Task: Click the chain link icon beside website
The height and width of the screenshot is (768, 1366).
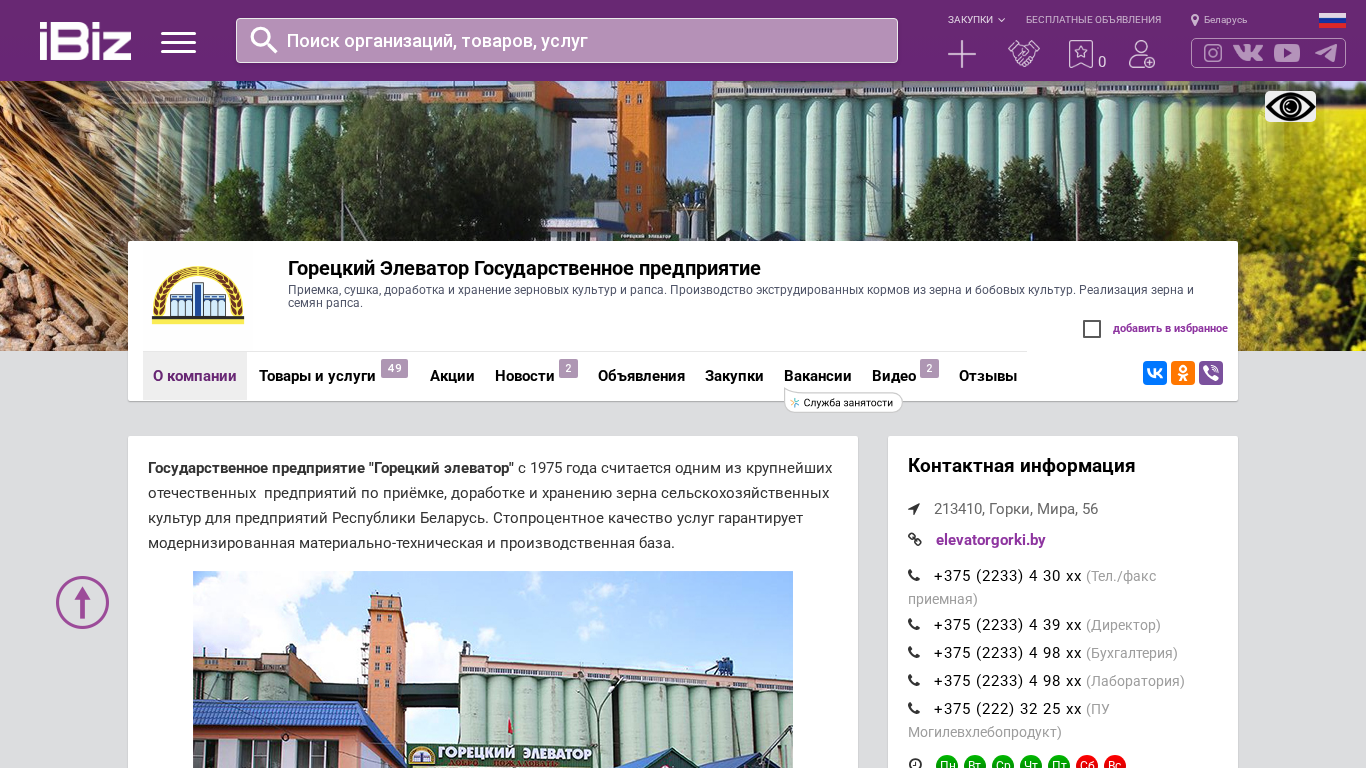Action: (x=914, y=540)
